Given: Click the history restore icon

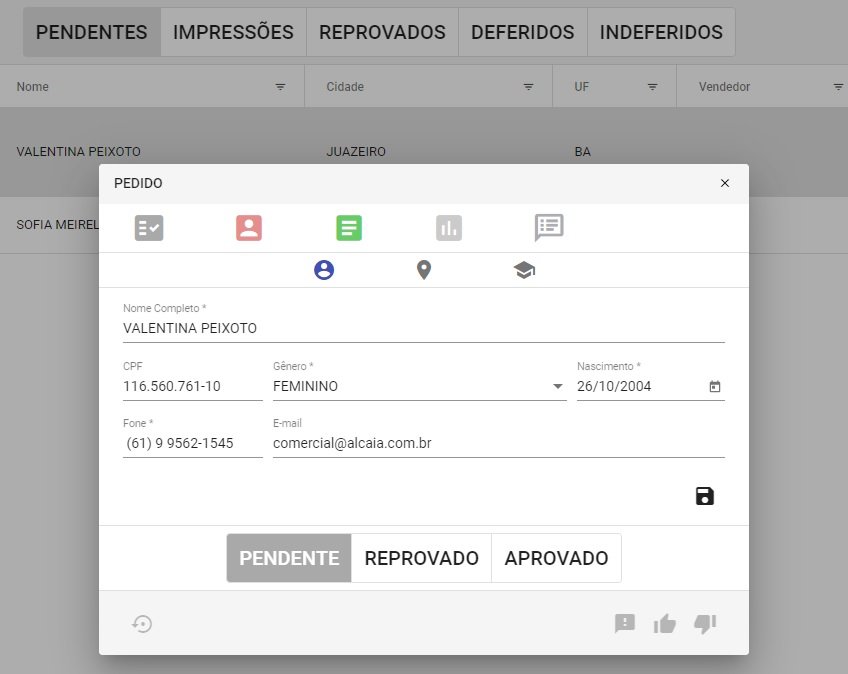Looking at the screenshot, I should pyautogui.click(x=142, y=624).
